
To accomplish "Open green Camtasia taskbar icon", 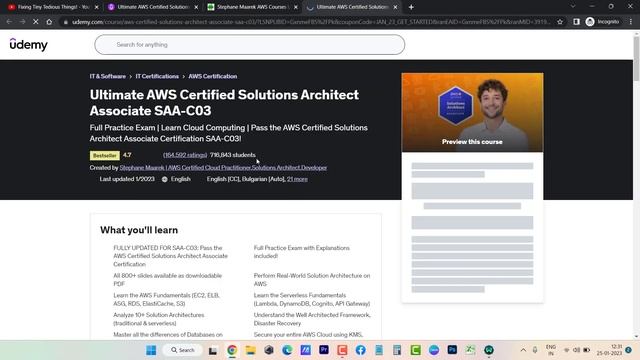I will (416, 350).
